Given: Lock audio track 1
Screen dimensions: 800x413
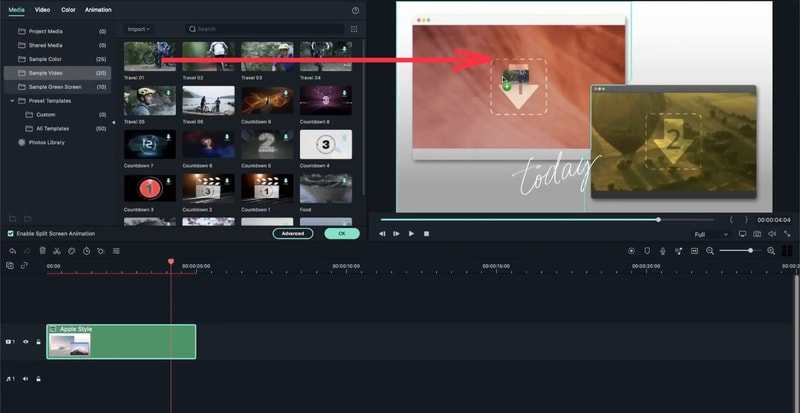Looking at the screenshot, I should coord(38,379).
